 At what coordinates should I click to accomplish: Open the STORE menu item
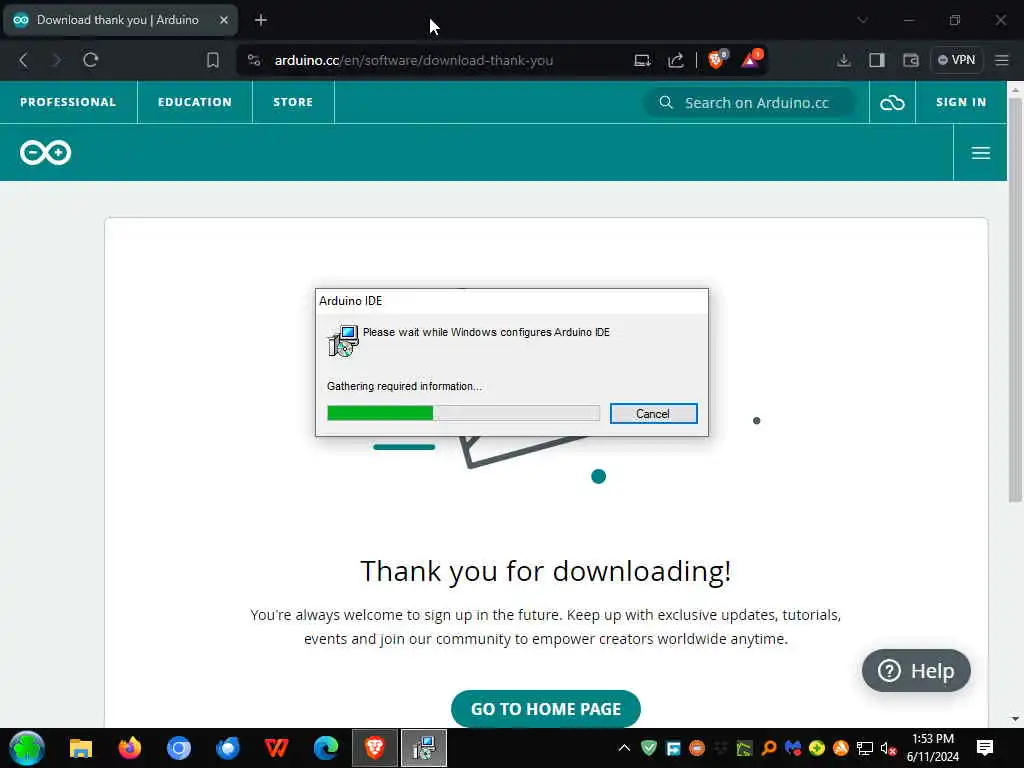coord(293,103)
